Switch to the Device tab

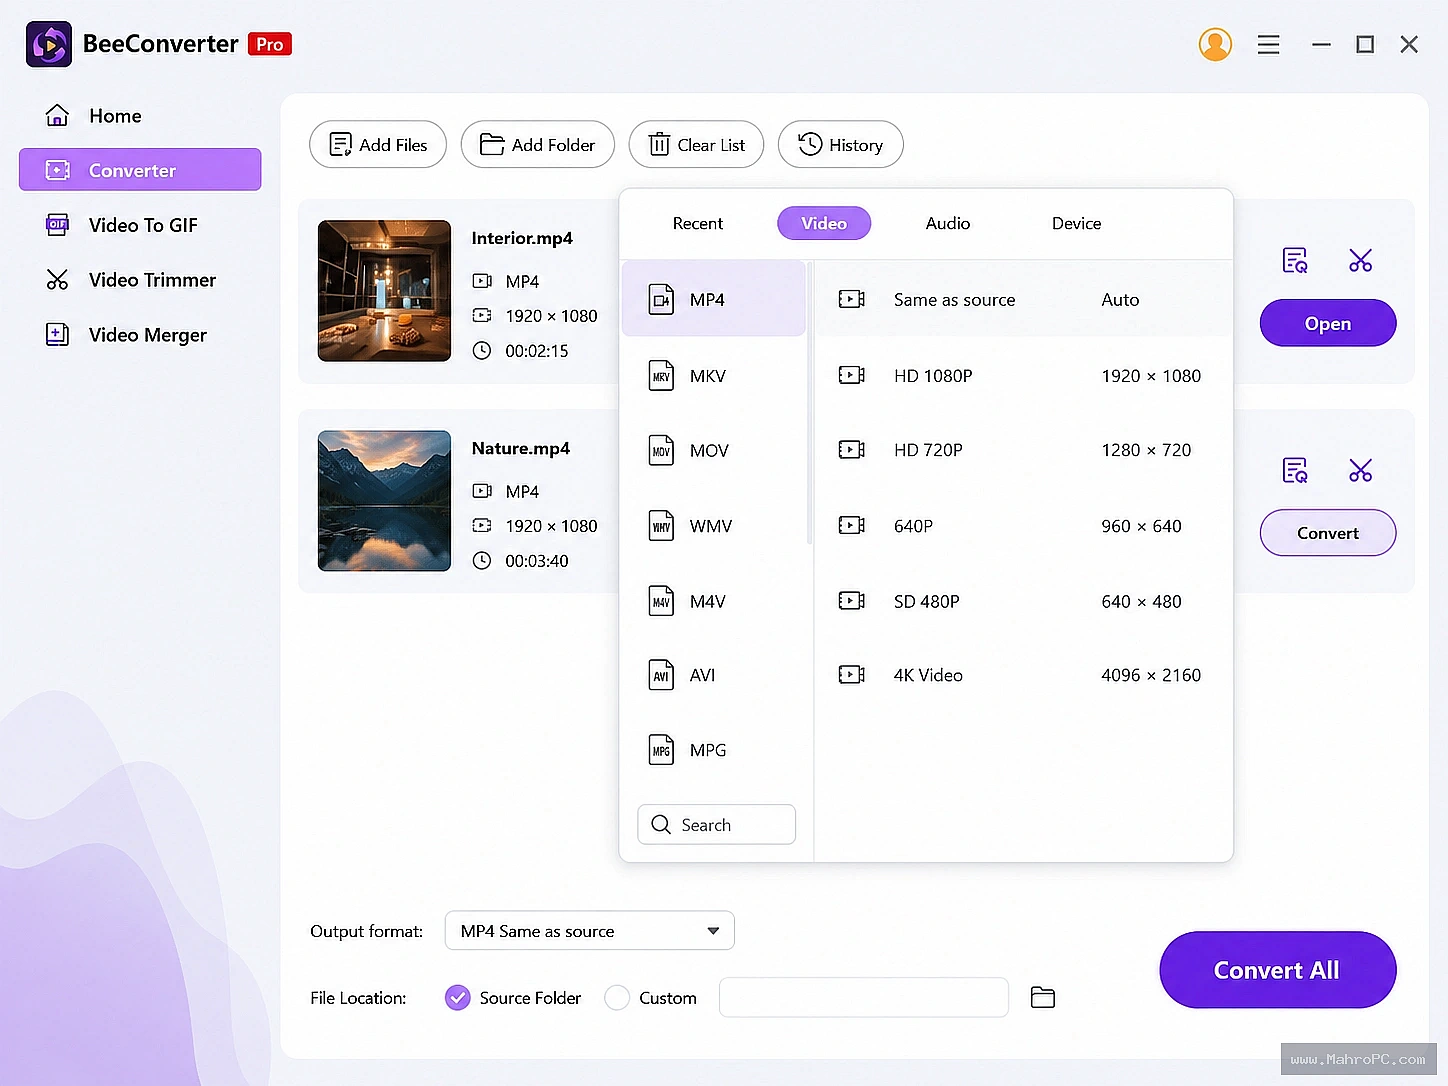click(1076, 223)
